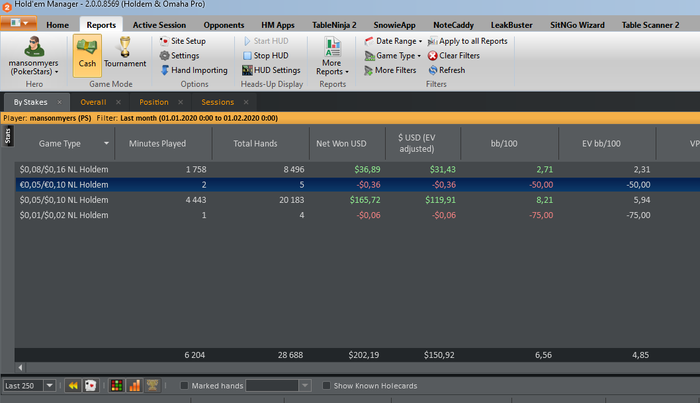This screenshot has height=403, width=700.
Task: Close the Position report tab
Action: [x=180, y=102]
